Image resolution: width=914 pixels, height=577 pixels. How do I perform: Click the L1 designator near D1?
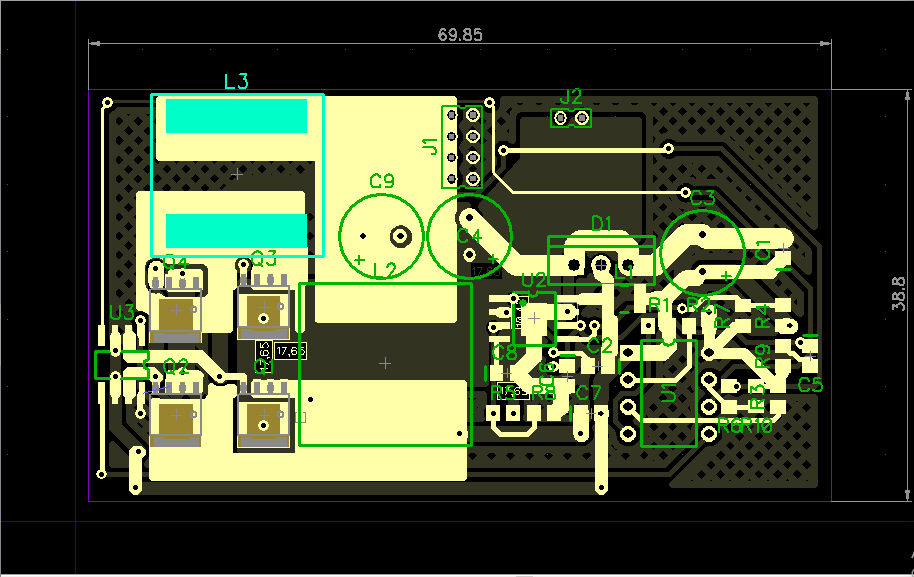pyautogui.click(x=624, y=271)
